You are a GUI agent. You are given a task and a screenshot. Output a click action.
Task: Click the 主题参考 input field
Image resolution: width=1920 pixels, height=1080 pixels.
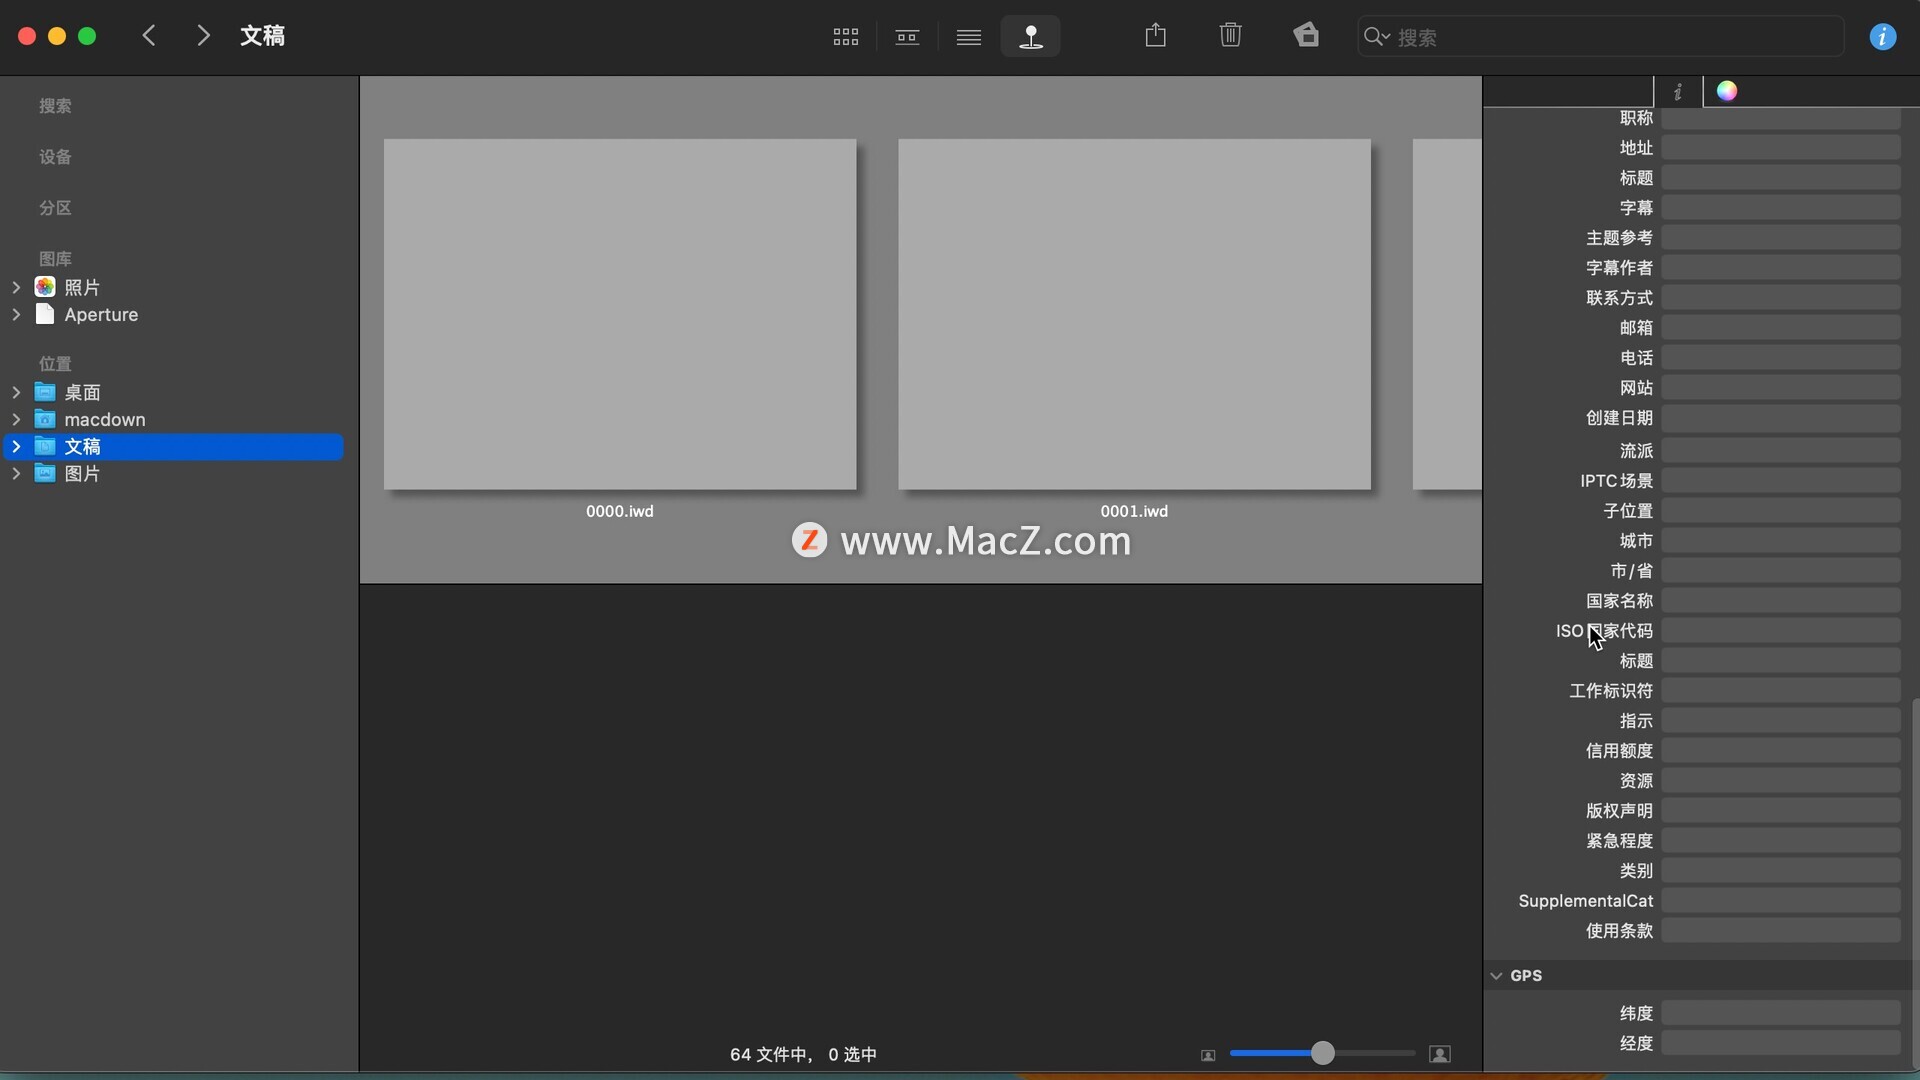[1781, 237]
